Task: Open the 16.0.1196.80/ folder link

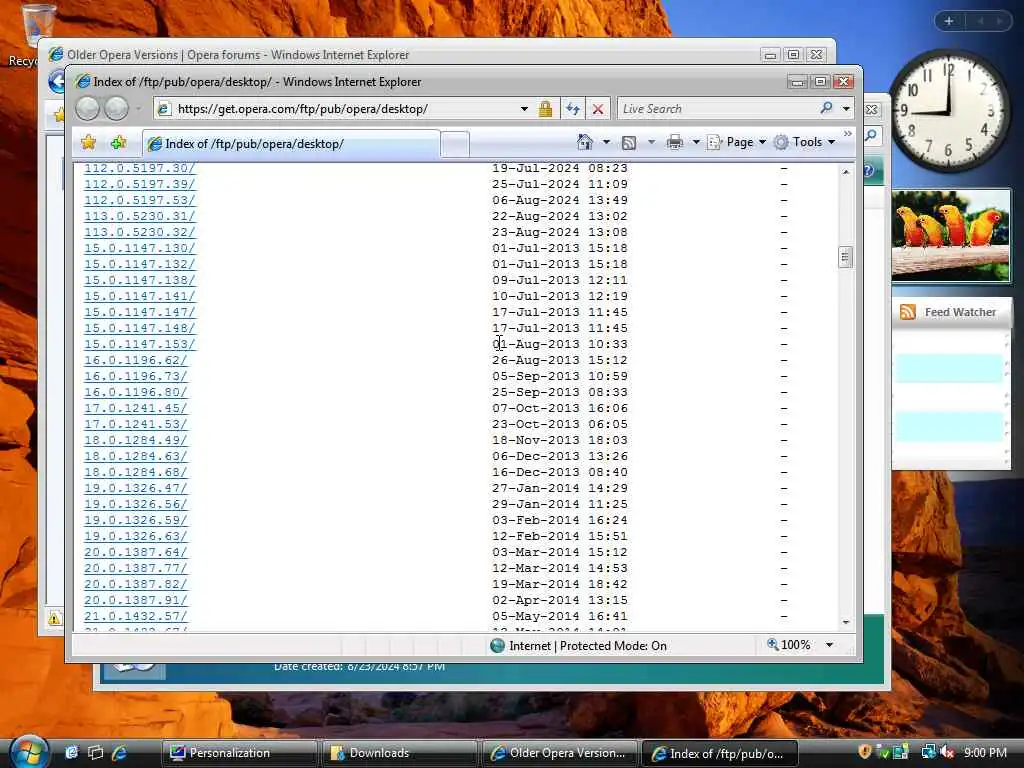Action: pyautogui.click(x=136, y=392)
